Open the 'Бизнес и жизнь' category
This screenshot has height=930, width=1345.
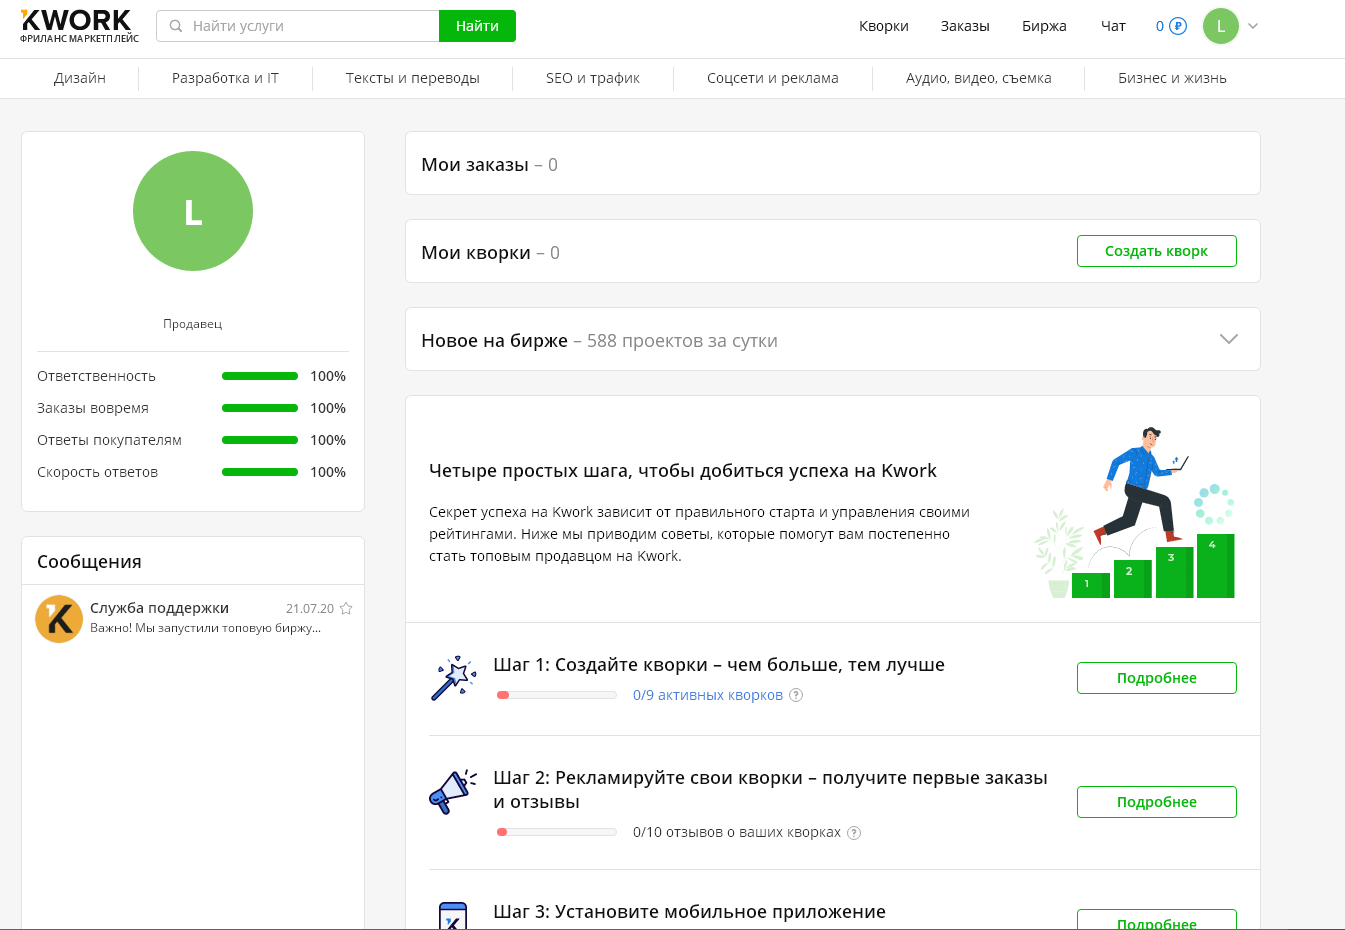tap(1172, 78)
